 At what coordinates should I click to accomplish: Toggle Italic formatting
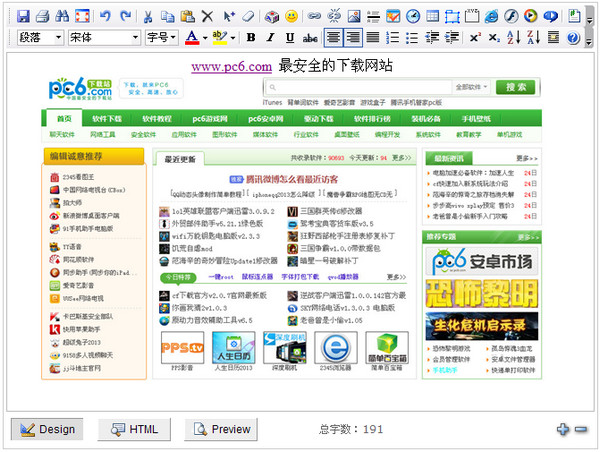click(x=271, y=38)
